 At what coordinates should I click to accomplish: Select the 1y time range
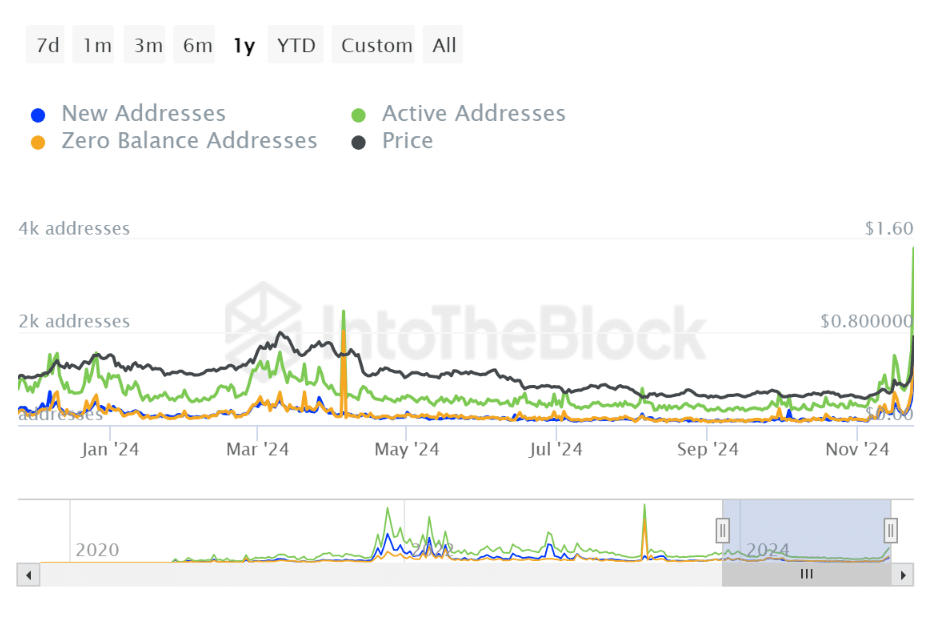[244, 45]
